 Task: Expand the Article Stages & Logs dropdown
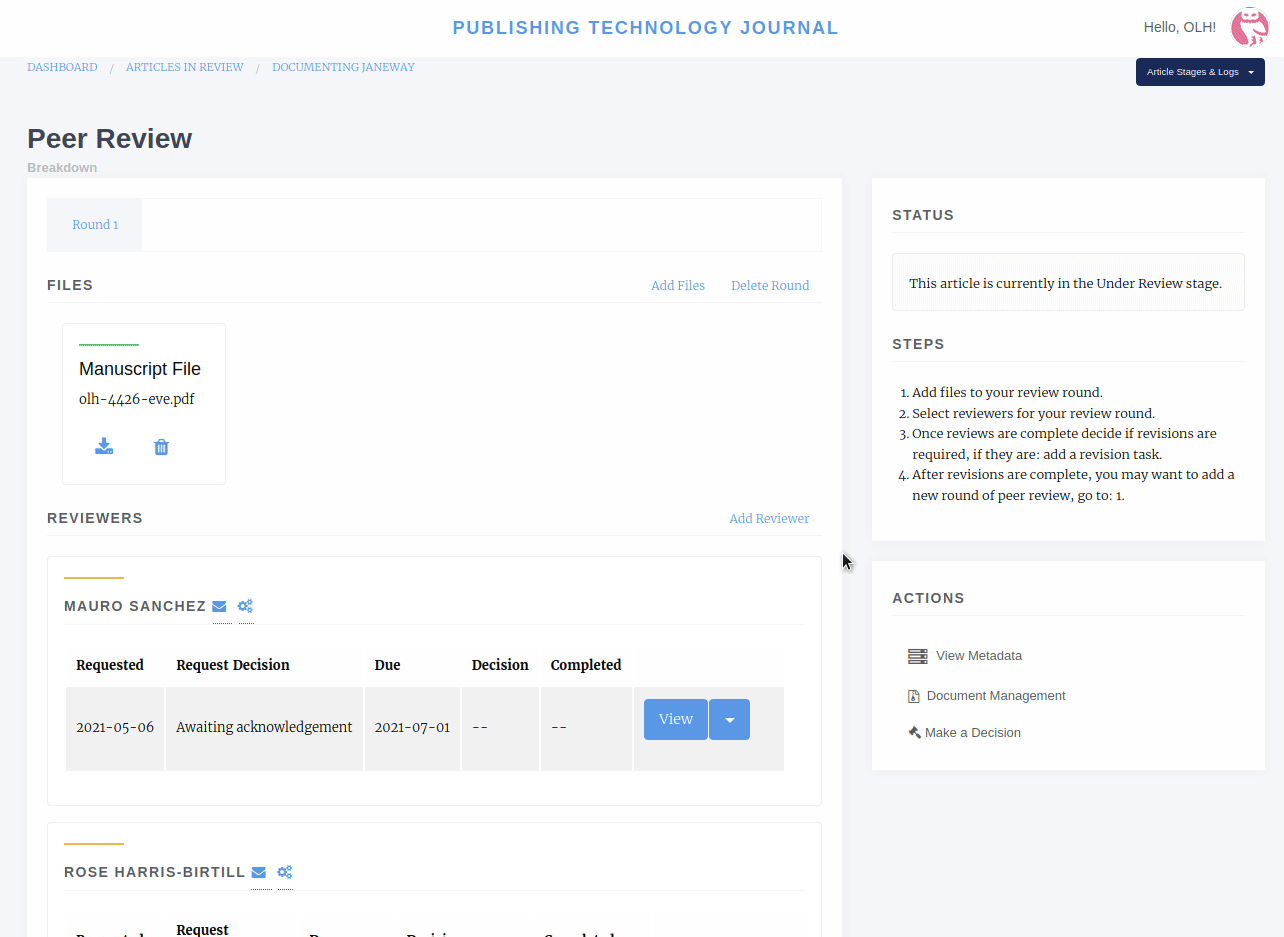point(1199,72)
